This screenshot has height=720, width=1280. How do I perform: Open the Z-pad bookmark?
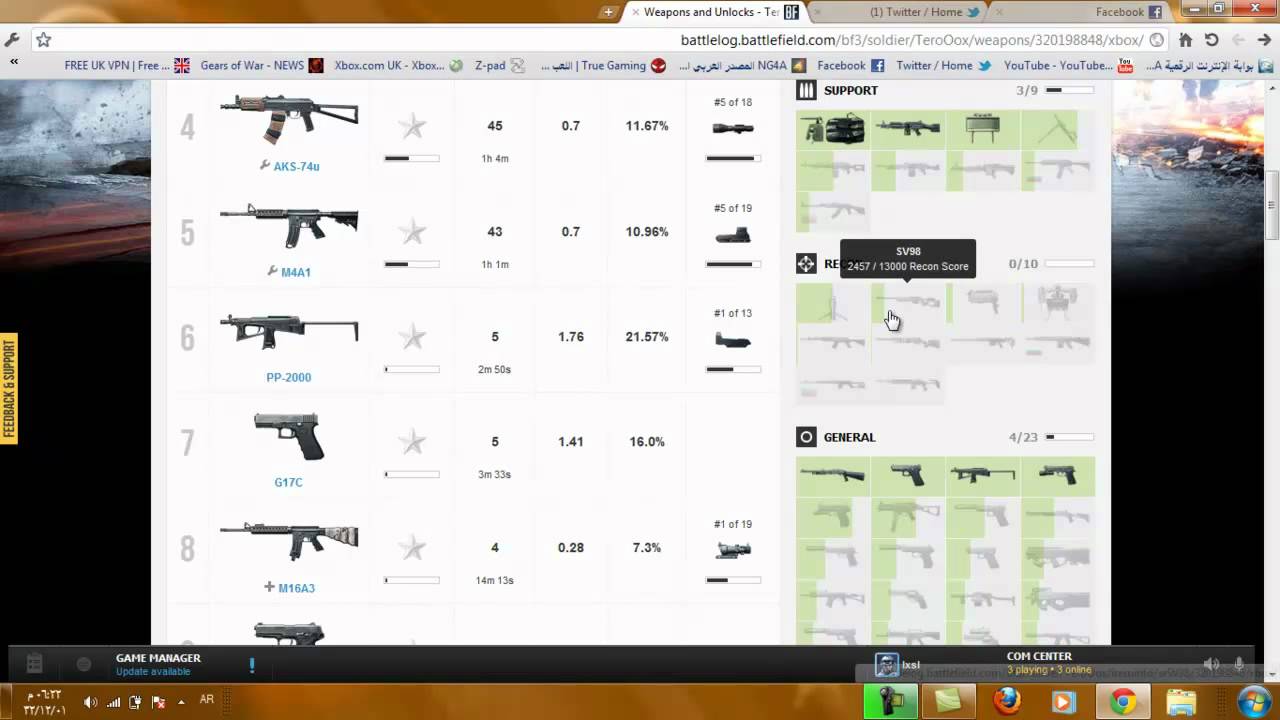coord(499,65)
